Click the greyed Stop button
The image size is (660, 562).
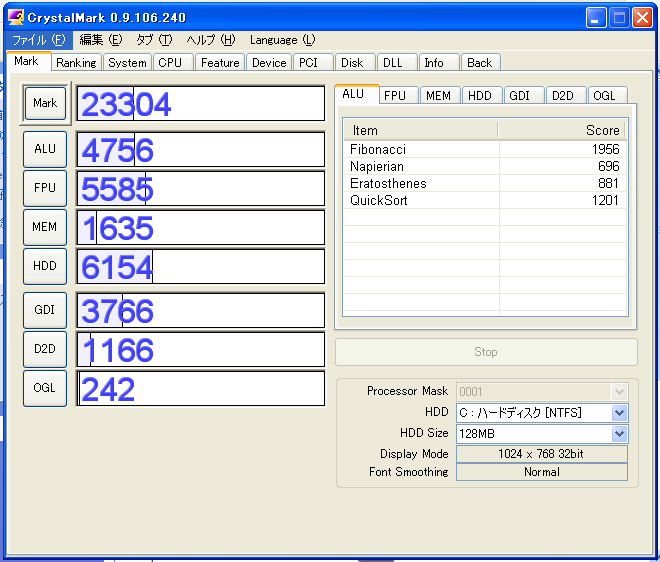pyautogui.click(x=486, y=352)
